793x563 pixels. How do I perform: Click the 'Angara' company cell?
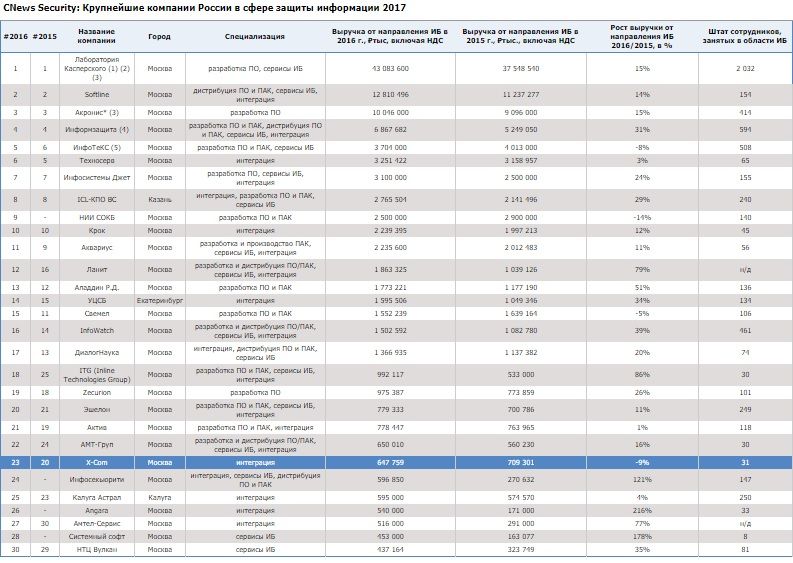pos(97,510)
